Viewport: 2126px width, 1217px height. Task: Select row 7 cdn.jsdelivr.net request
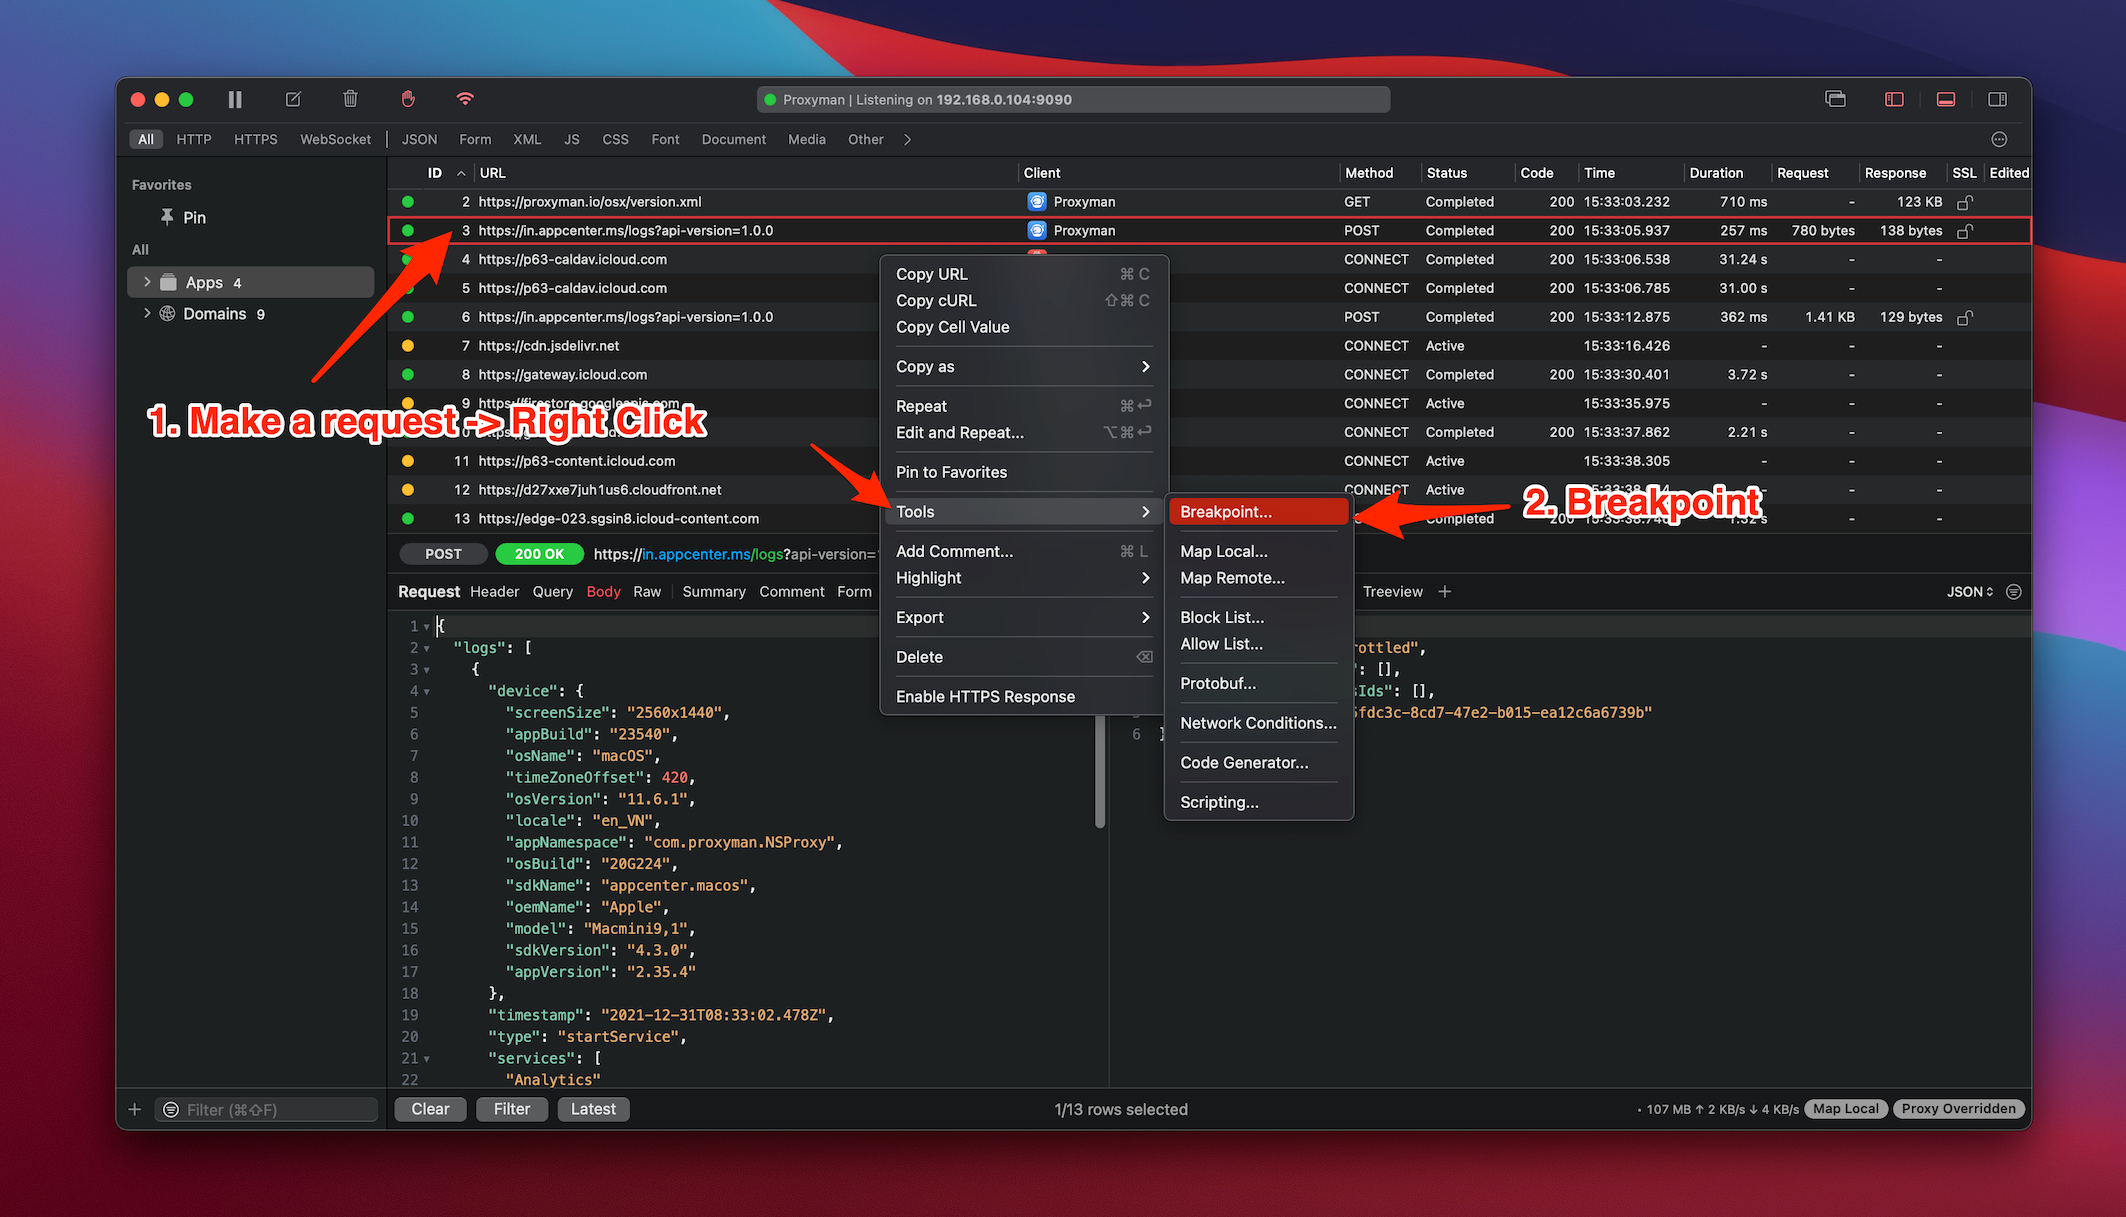pos(1209,346)
